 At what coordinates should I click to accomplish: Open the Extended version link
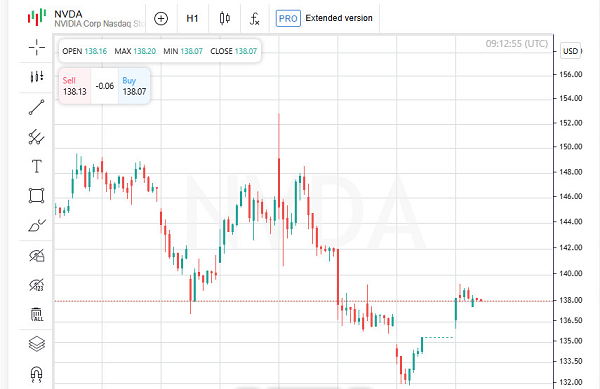(339, 18)
